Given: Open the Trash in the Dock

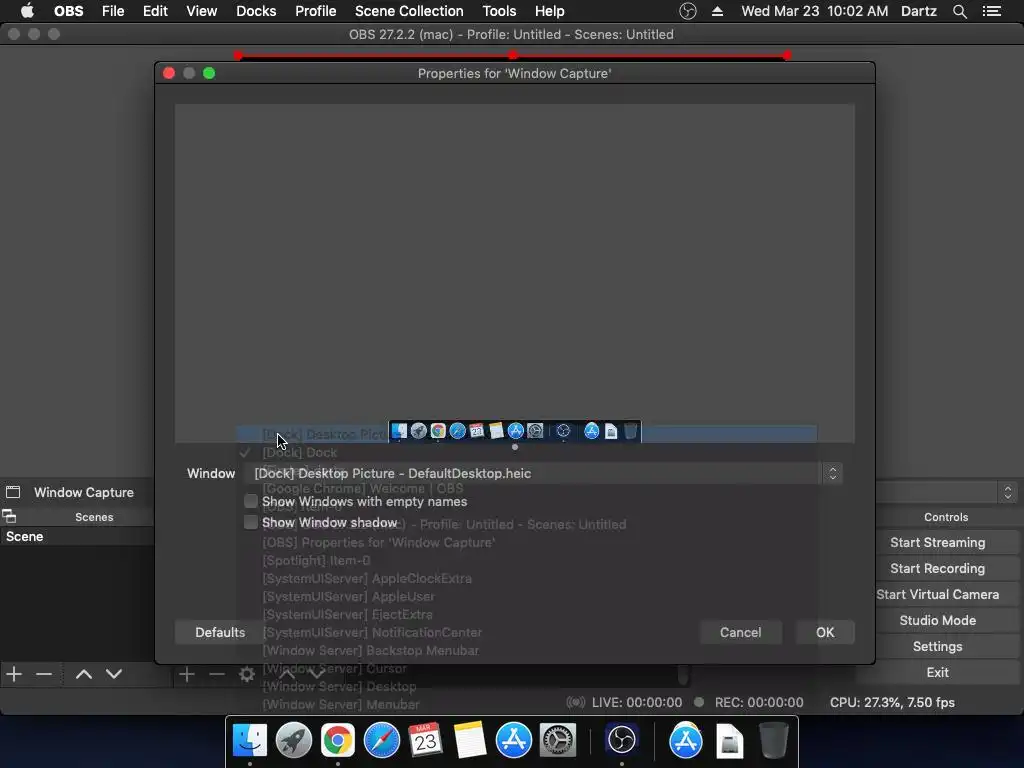Looking at the screenshot, I should 773,741.
